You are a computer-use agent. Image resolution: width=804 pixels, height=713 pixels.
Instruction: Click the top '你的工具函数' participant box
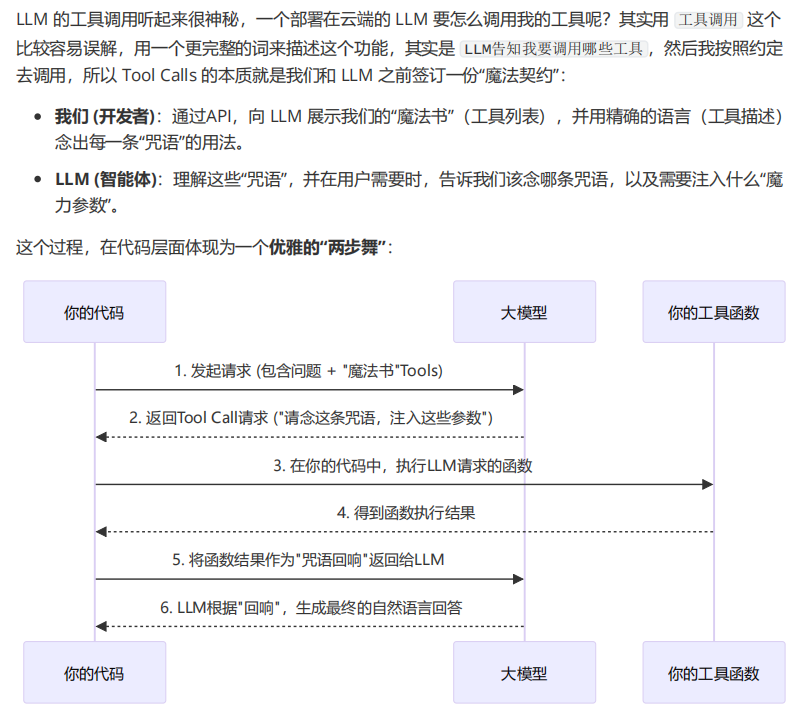[714, 312]
